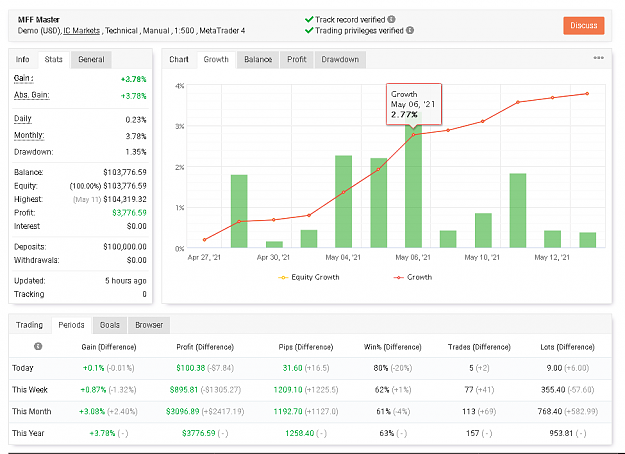The width and height of the screenshot is (625, 454).
Task: Click the Abs. Gain label
Action: point(31,95)
